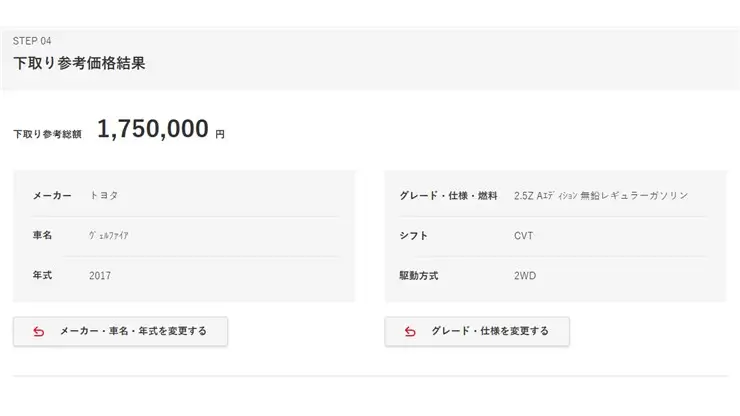Click the メーカー・車名・年式を変更する button

(x=120, y=331)
